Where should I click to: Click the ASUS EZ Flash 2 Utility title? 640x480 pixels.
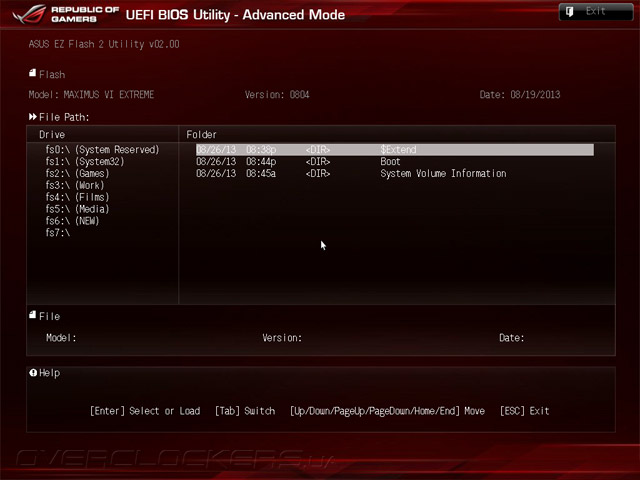[104, 44]
